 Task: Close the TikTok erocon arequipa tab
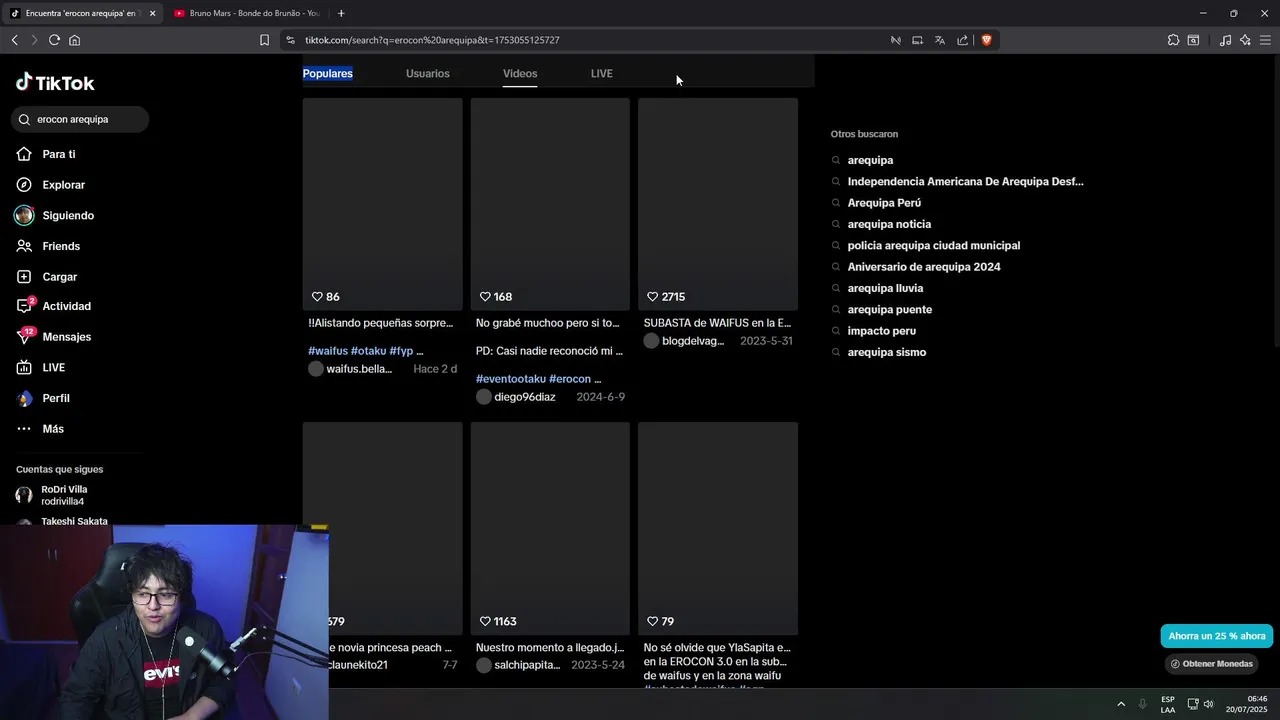pyautogui.click(x=152, y=13)
